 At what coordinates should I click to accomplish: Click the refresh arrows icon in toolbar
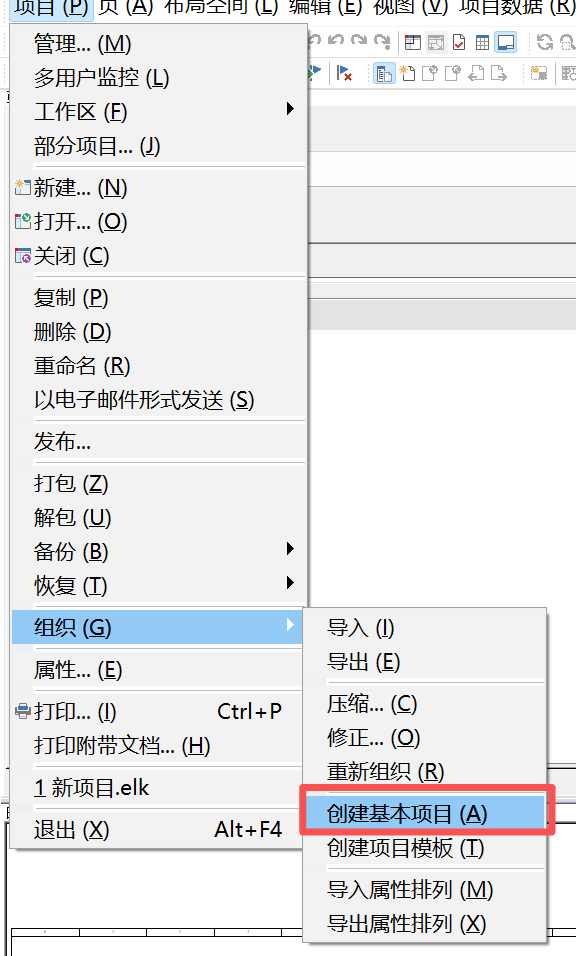544,42
